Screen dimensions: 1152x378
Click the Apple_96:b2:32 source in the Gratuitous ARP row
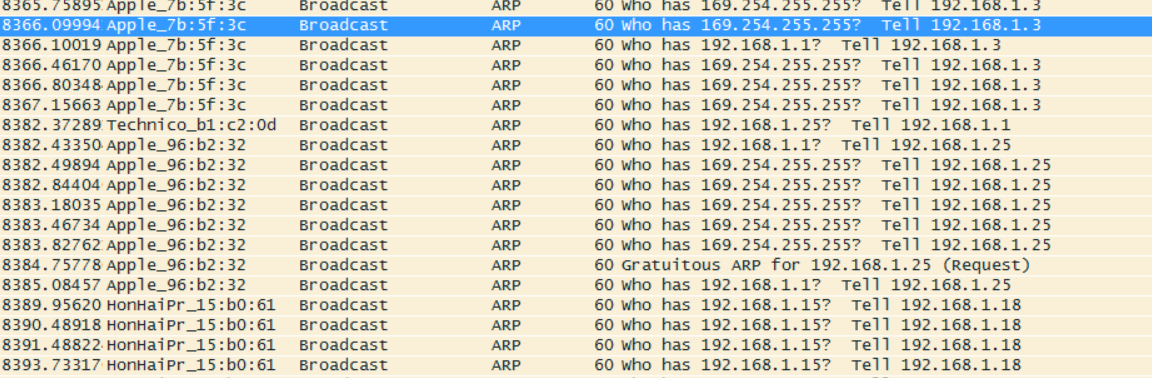tap(176, 265)
